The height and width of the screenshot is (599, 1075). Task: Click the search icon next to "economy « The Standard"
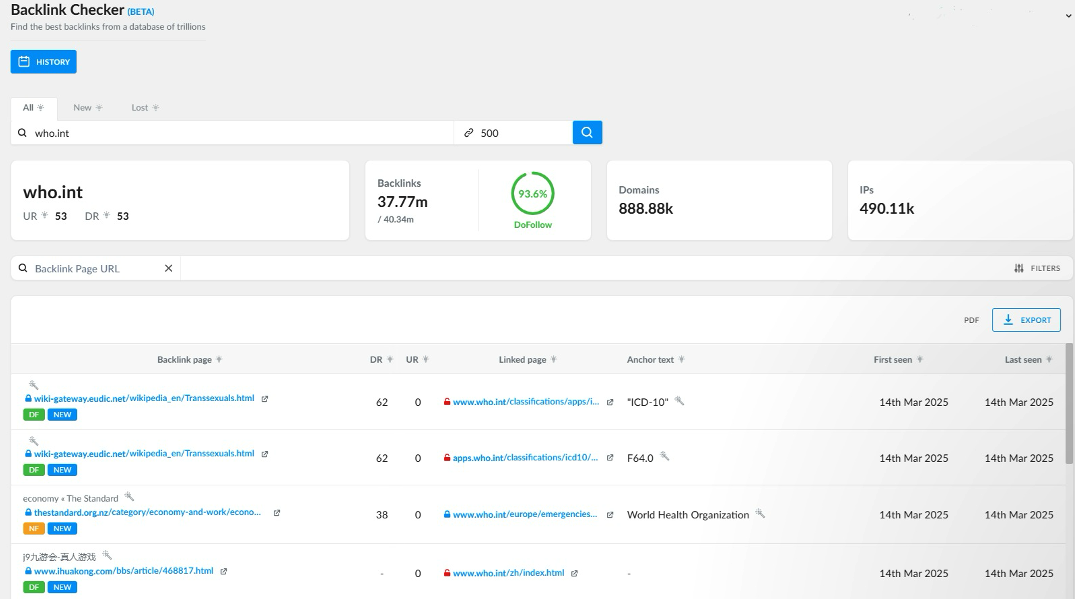point(129,497)
